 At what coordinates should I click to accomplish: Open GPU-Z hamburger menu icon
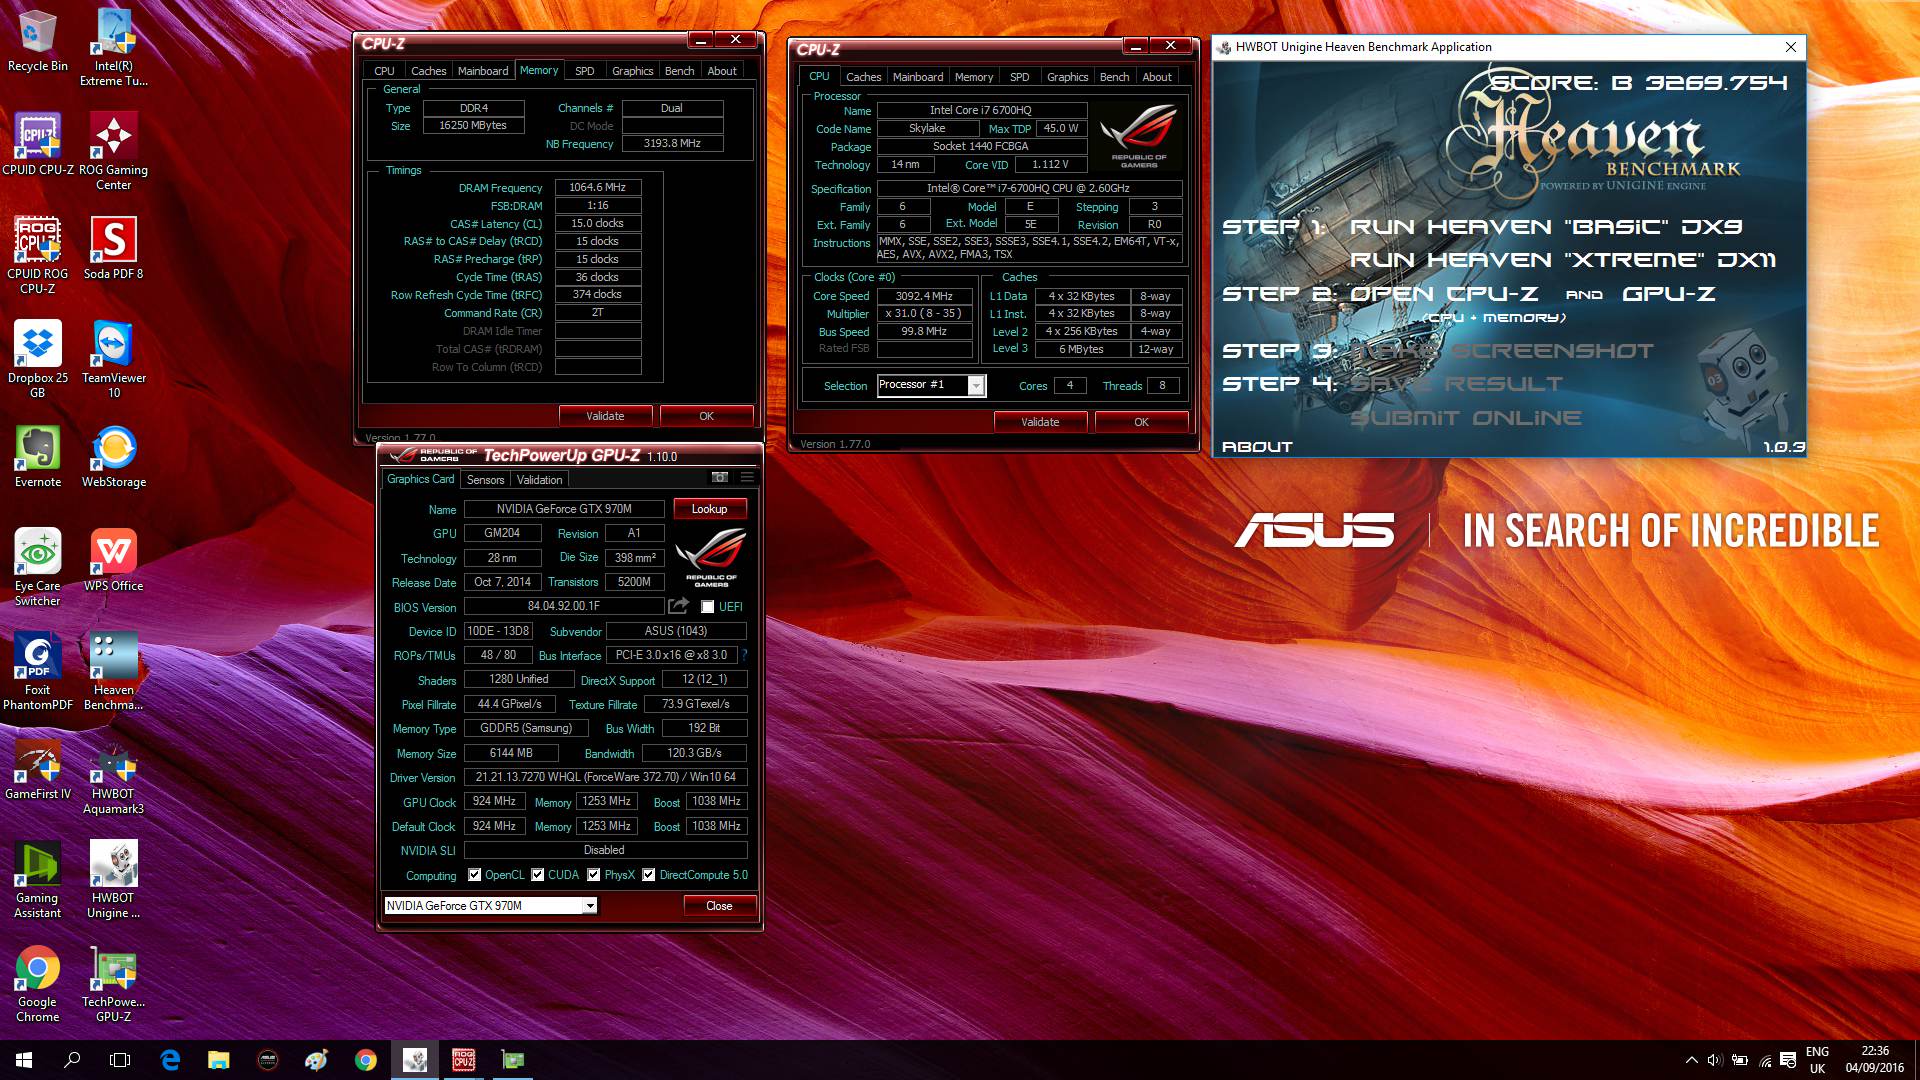747,478
